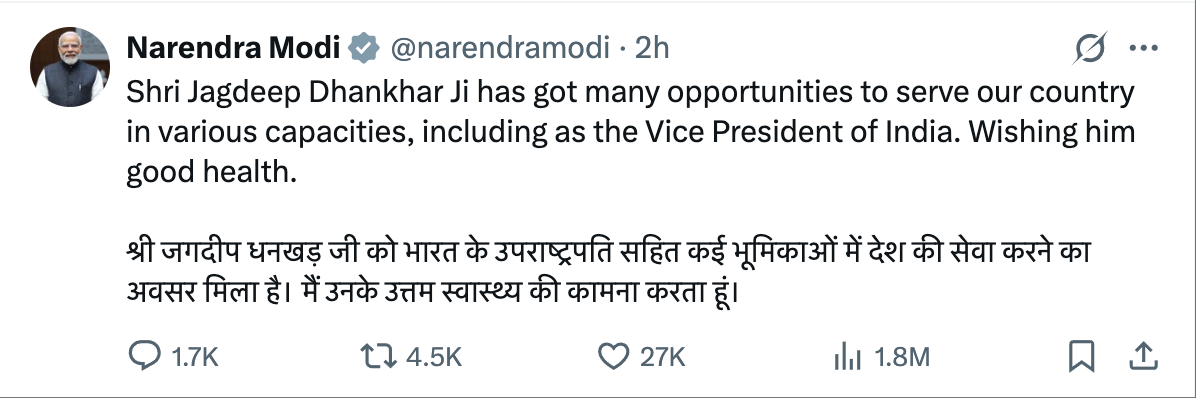
Task: Click the Narendra Modi display name
Action: (x=233, y=48)
